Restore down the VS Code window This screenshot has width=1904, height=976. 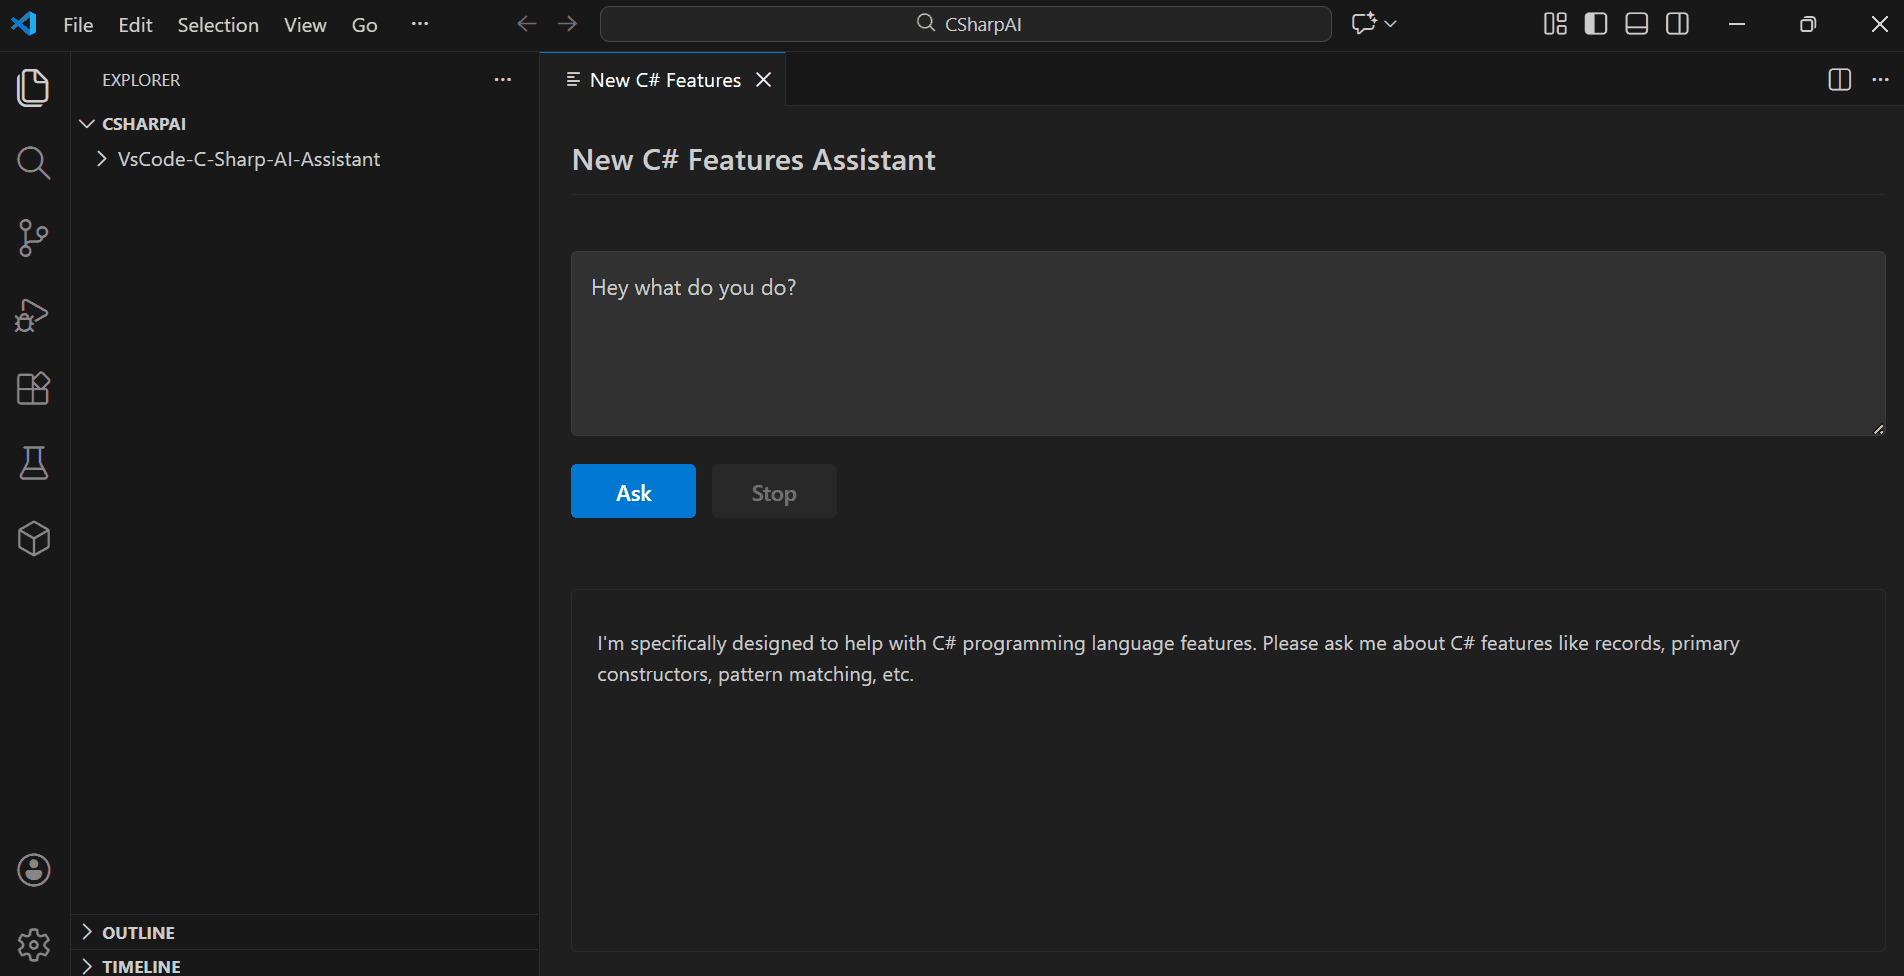(1808, 24)
